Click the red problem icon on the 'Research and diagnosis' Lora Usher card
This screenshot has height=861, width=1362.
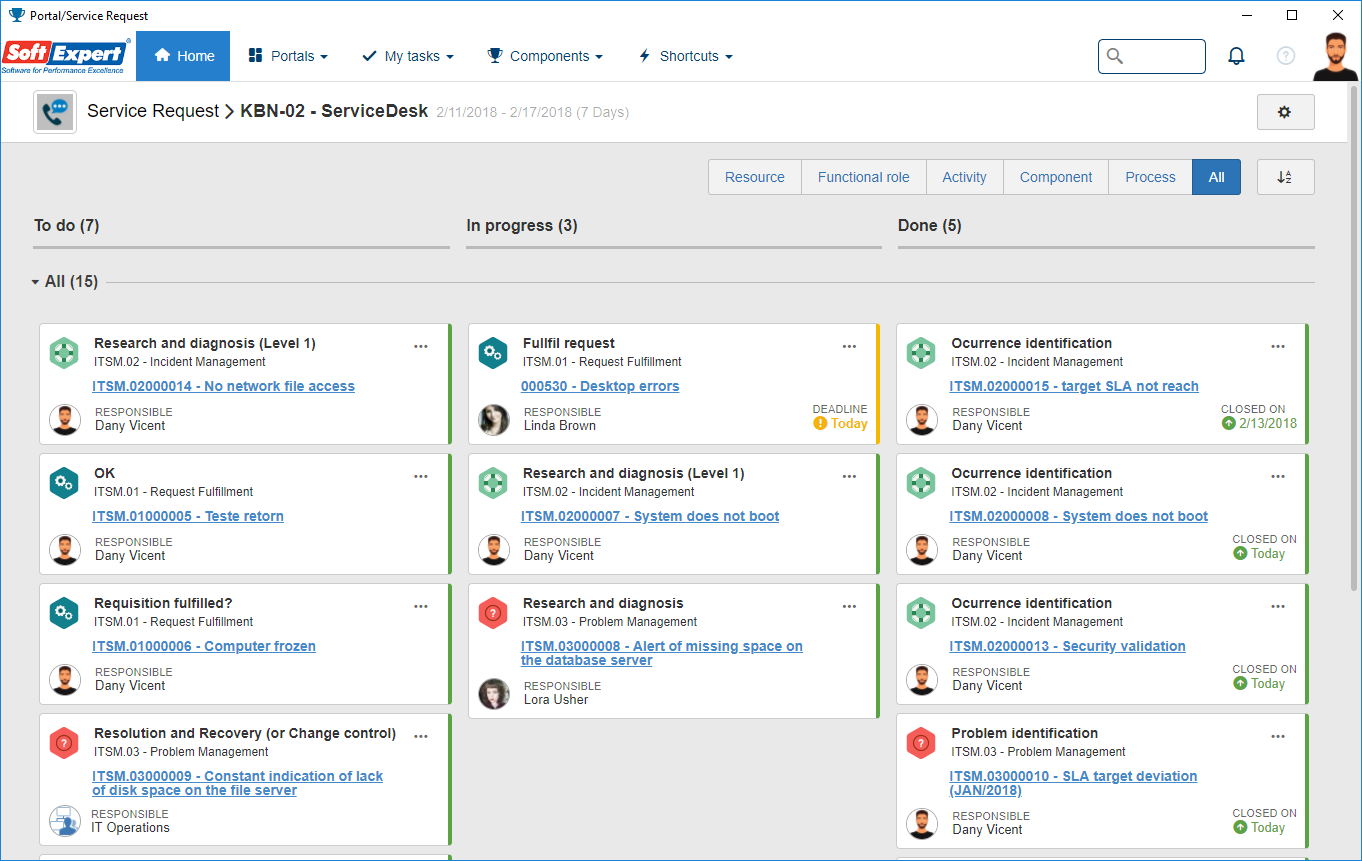[493, 613]
